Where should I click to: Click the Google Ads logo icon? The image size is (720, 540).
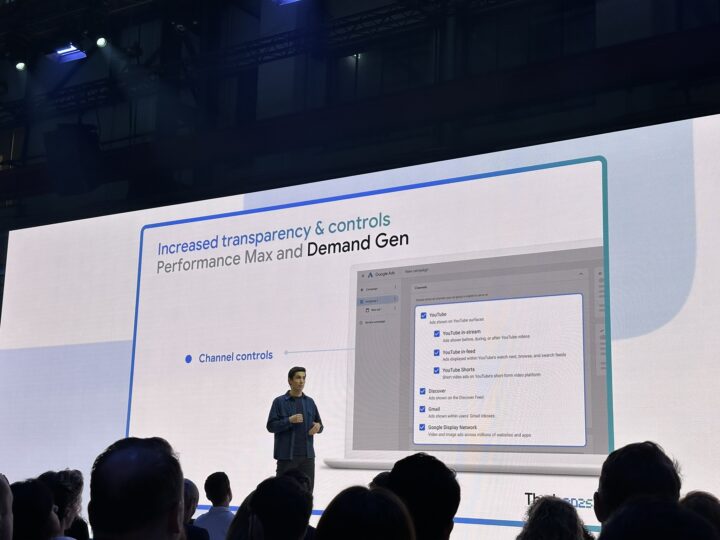coord(371,275)
